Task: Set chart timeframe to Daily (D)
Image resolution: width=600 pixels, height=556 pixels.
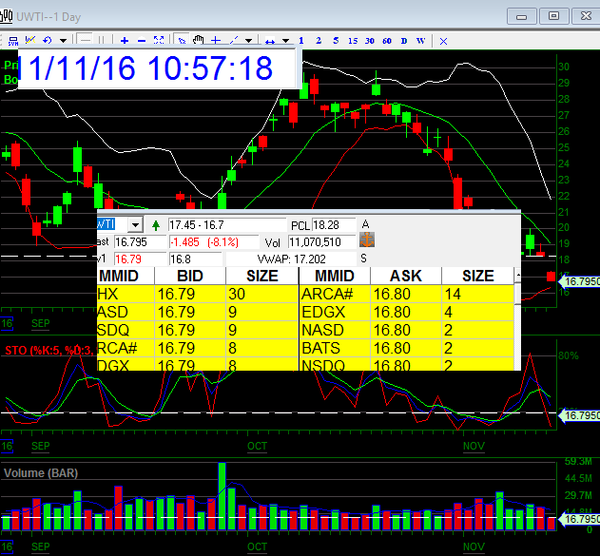Action: pos(404,40)
